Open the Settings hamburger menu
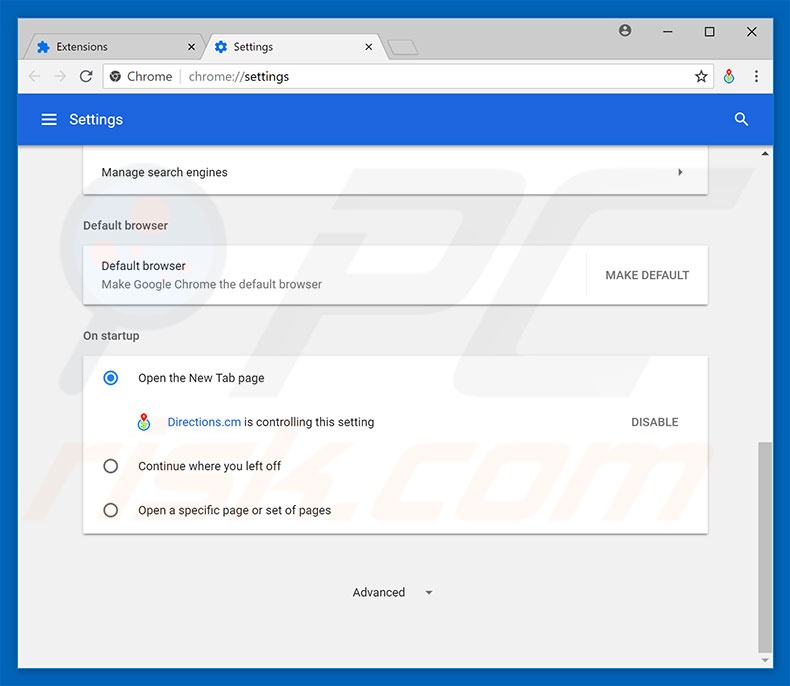 [49, 119]
